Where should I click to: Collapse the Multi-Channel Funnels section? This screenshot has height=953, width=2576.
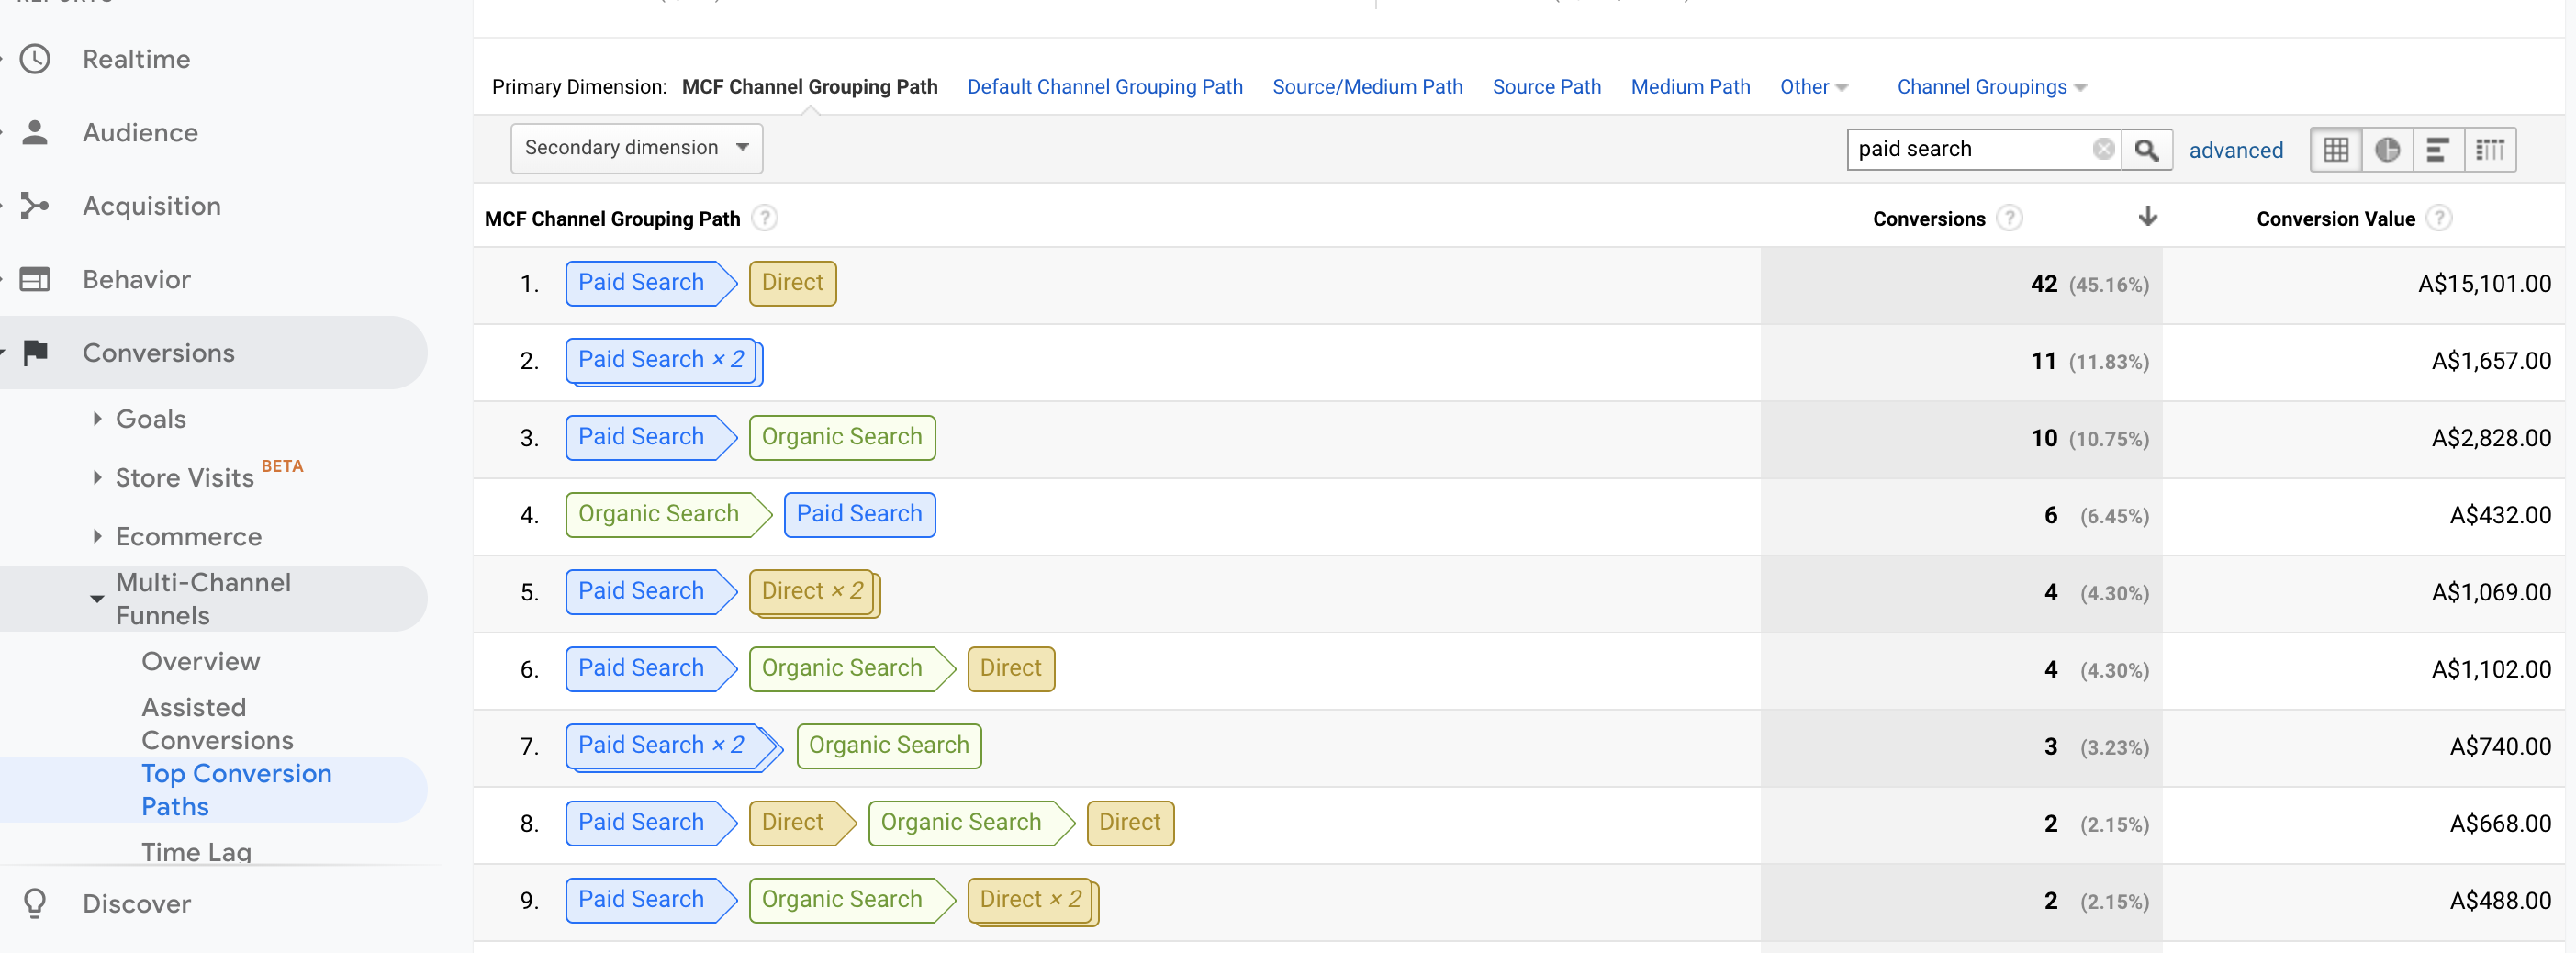tap(97, 599)
